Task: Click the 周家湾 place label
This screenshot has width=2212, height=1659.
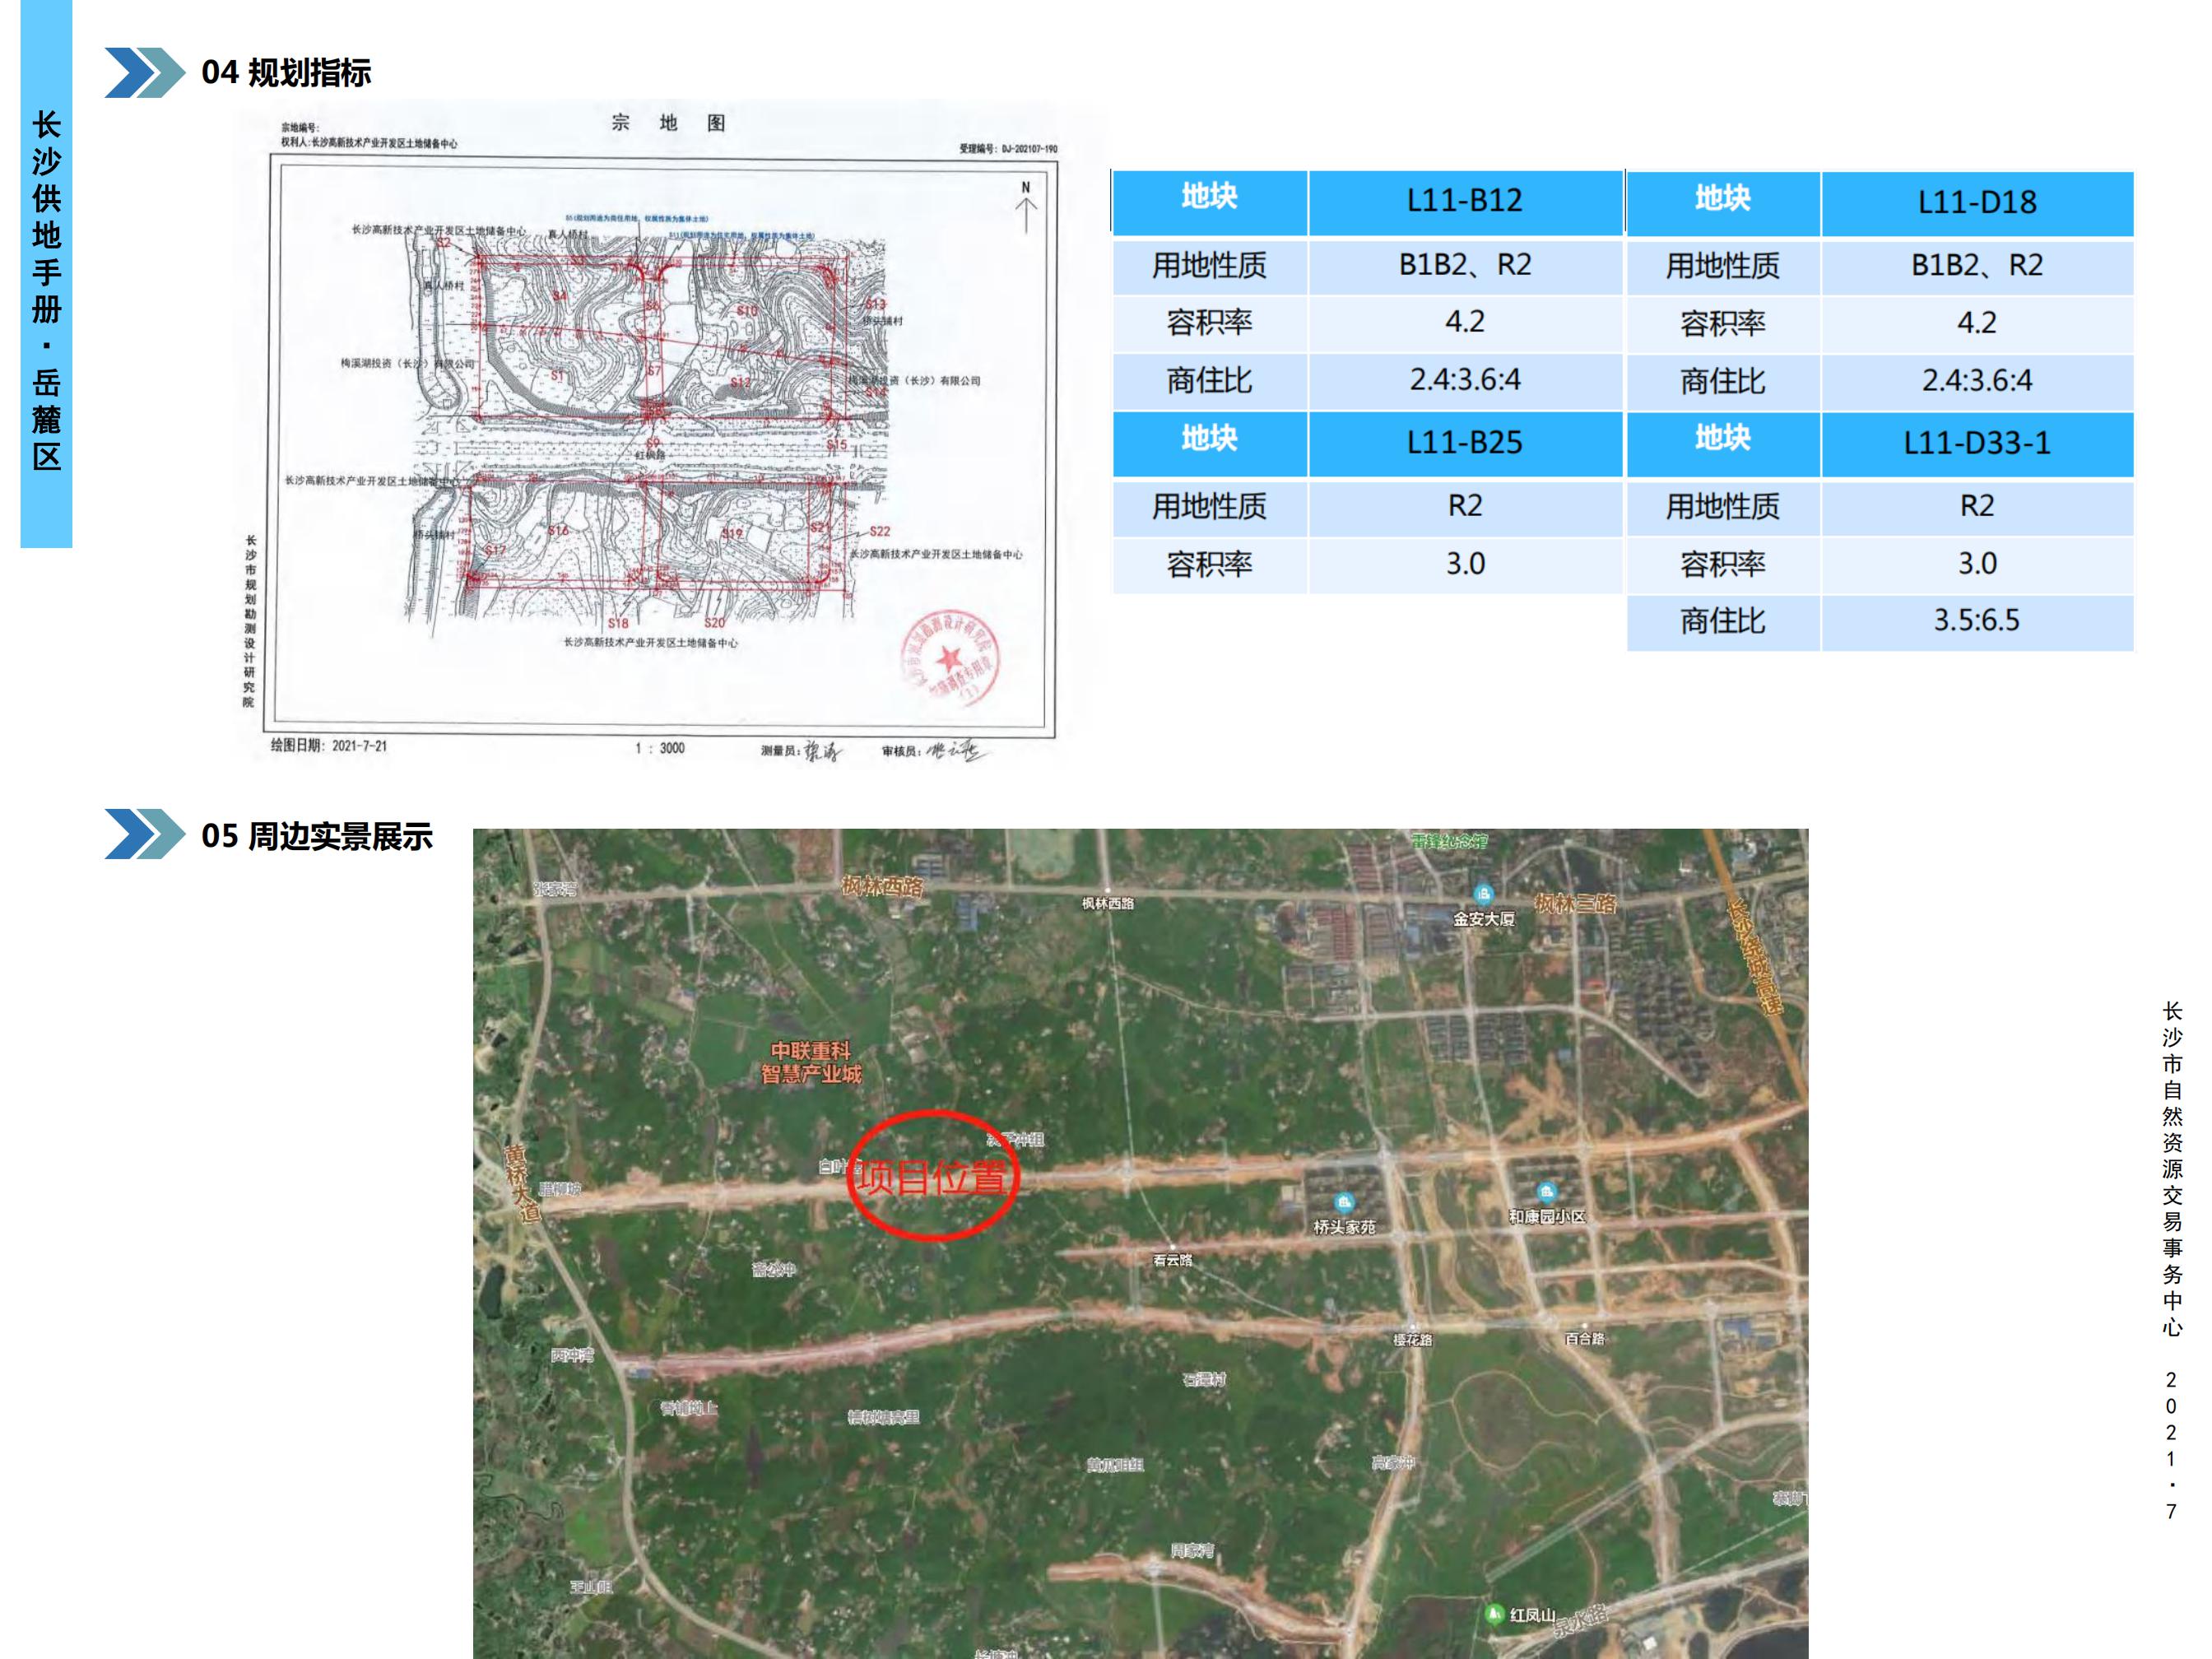Action: (1193, 1551)
